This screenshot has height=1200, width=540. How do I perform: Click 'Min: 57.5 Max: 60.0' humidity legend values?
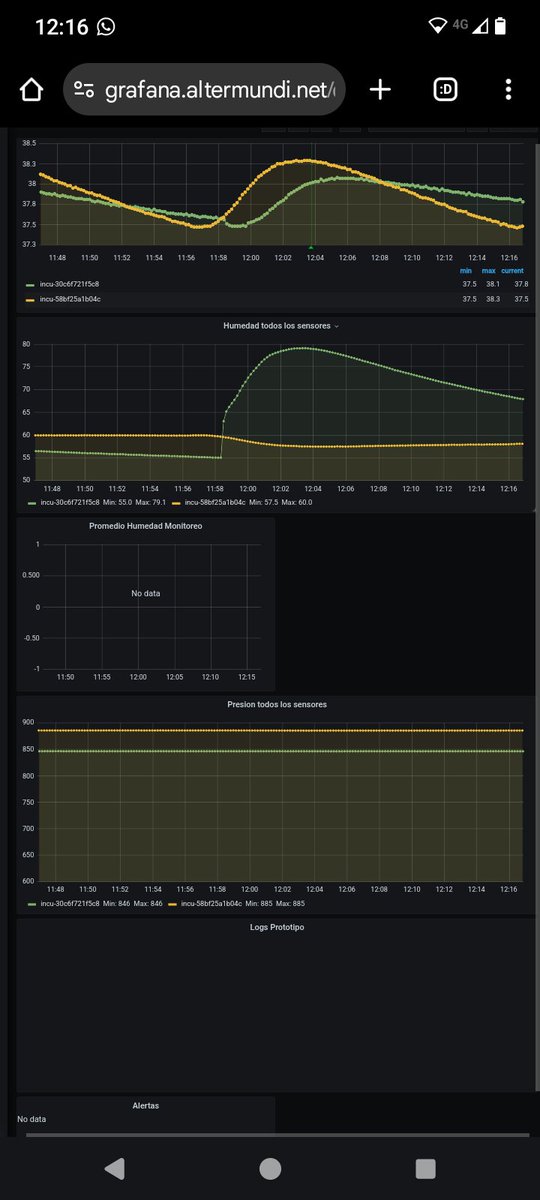[x=282, y=502]
